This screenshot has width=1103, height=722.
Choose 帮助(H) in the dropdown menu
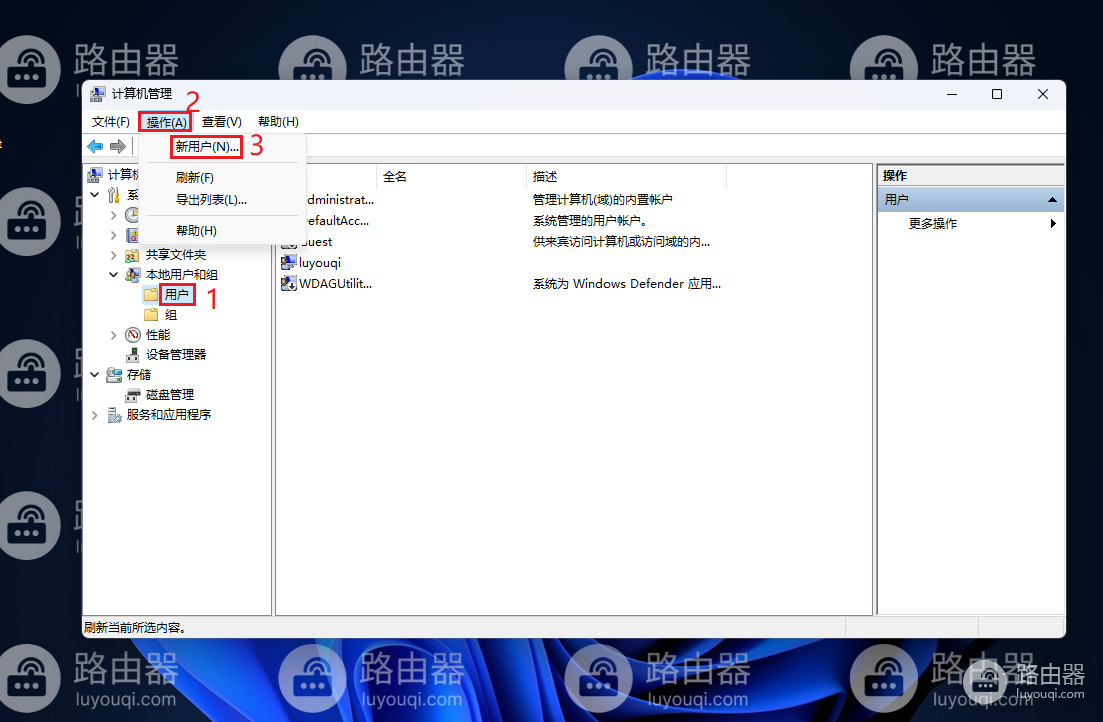(196, 230)
